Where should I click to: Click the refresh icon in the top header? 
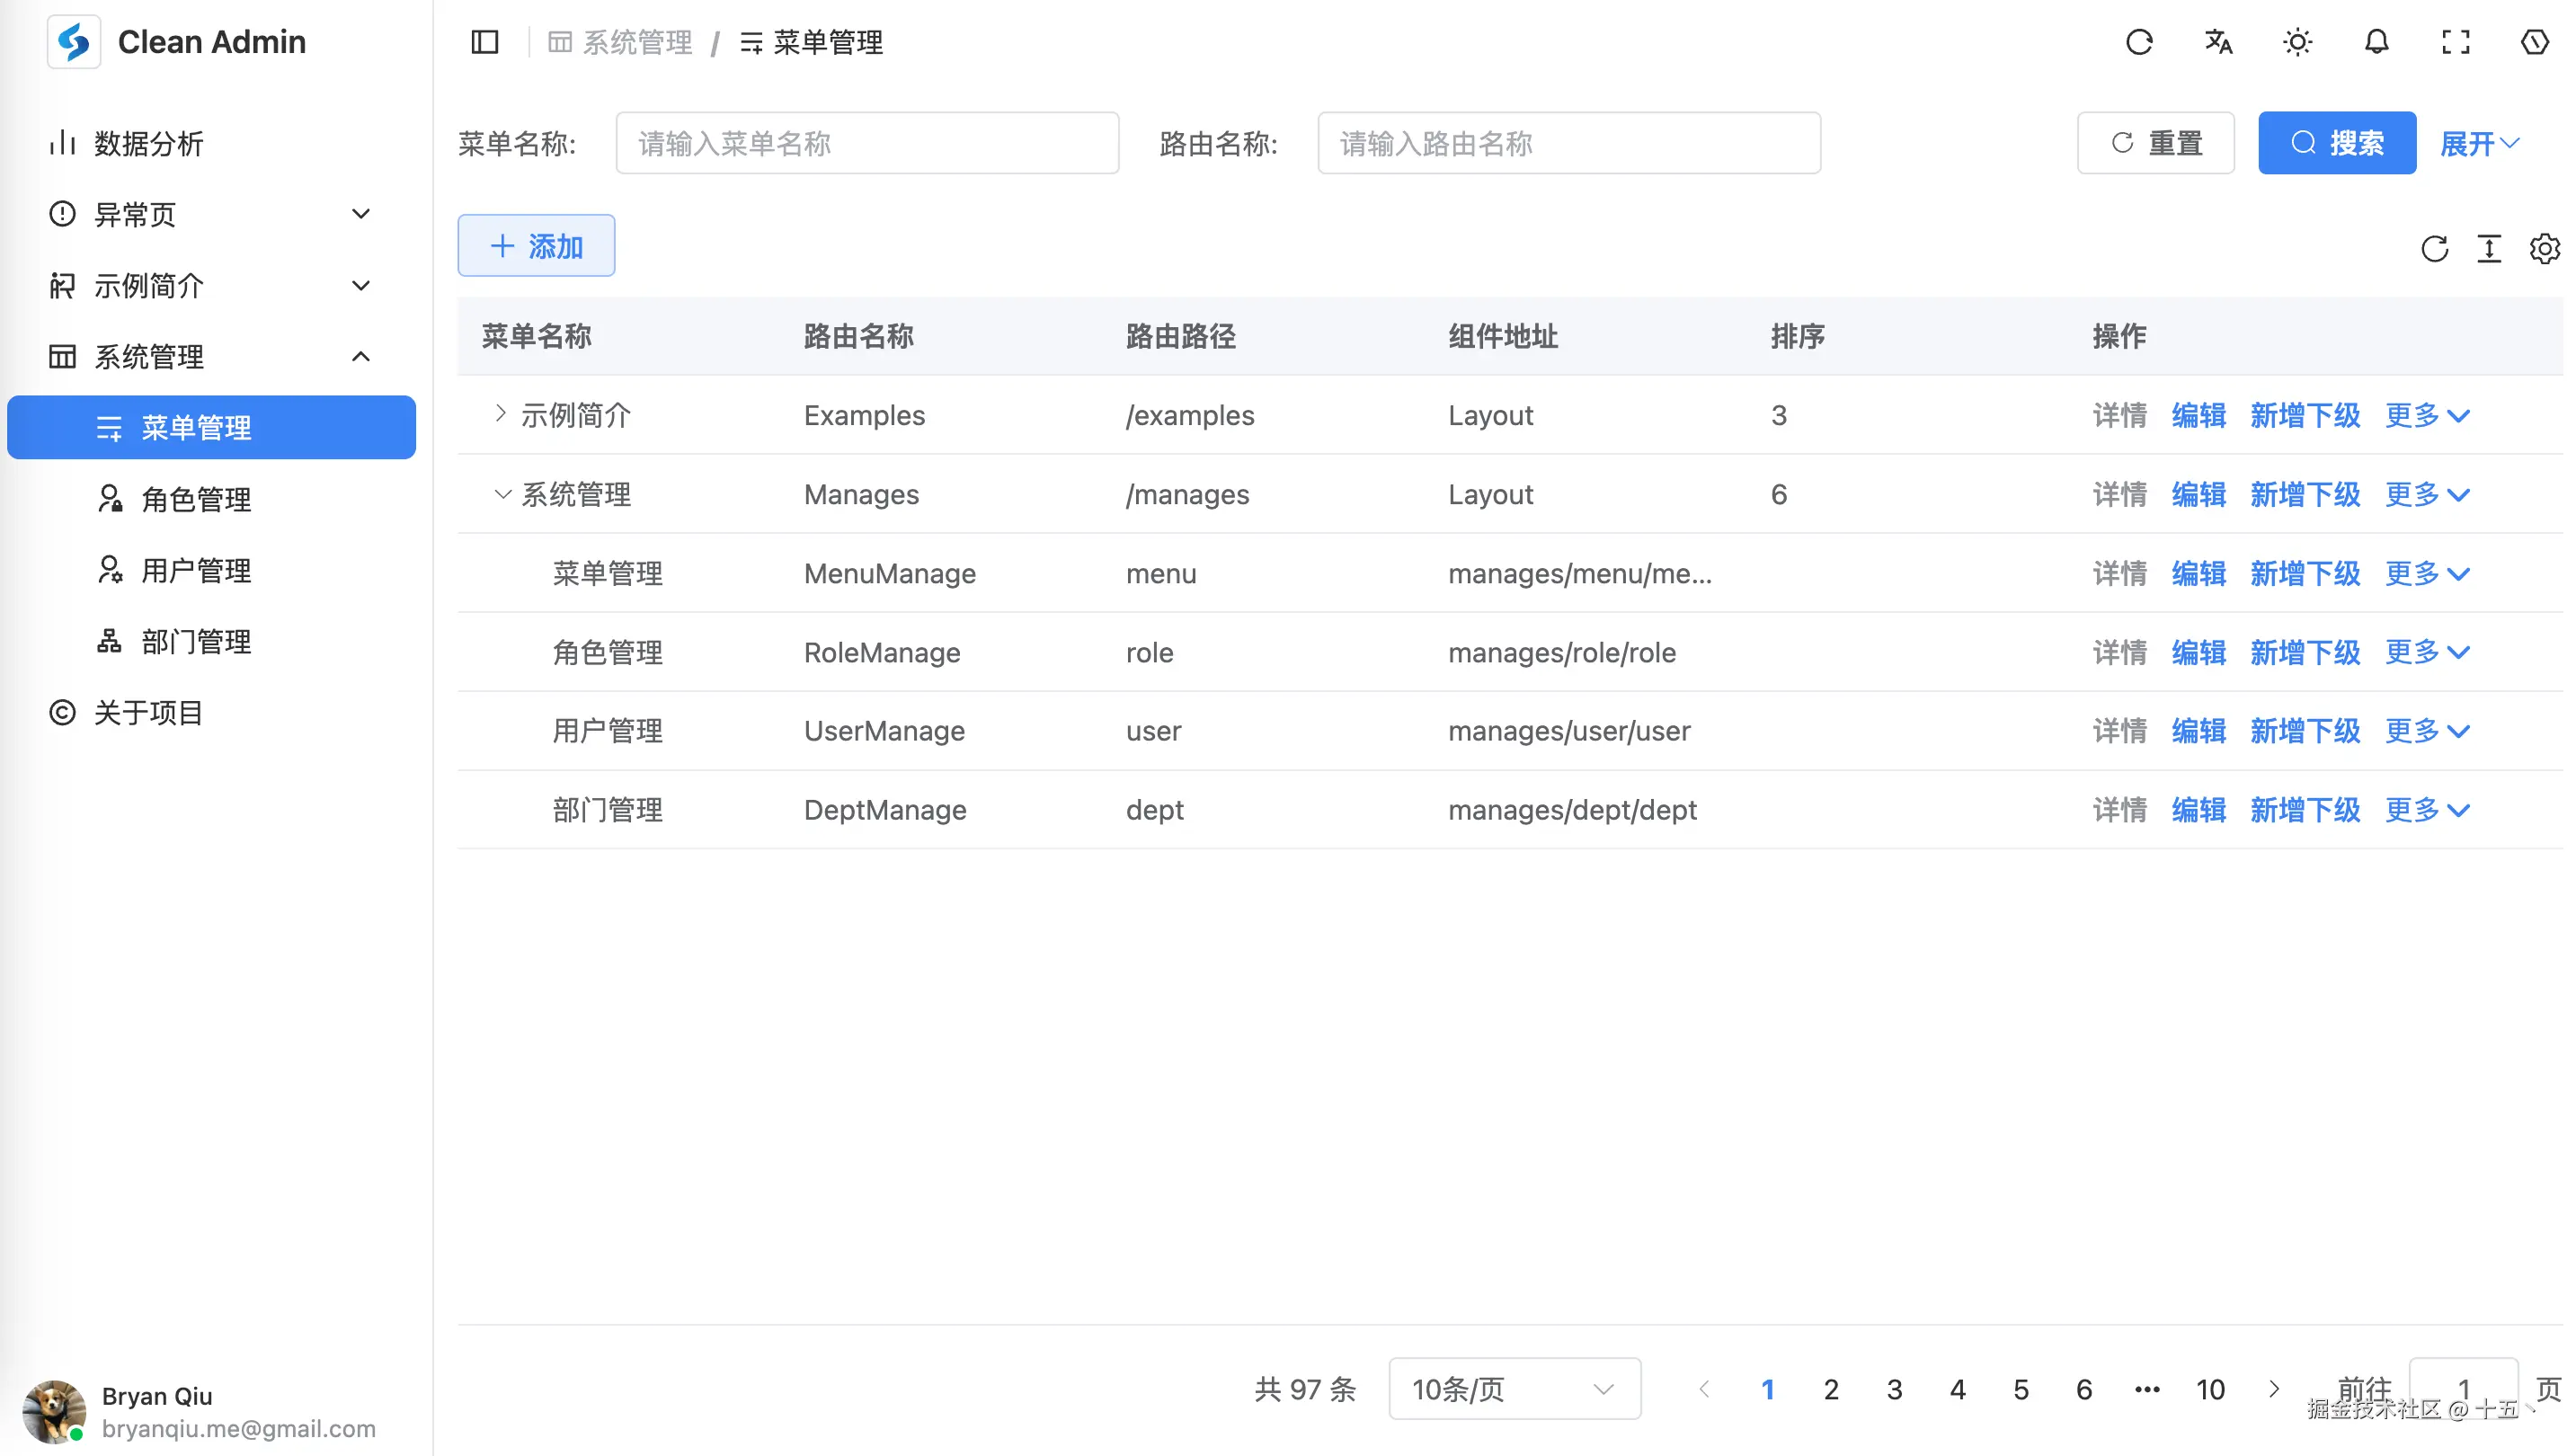tap(2139, 42)
